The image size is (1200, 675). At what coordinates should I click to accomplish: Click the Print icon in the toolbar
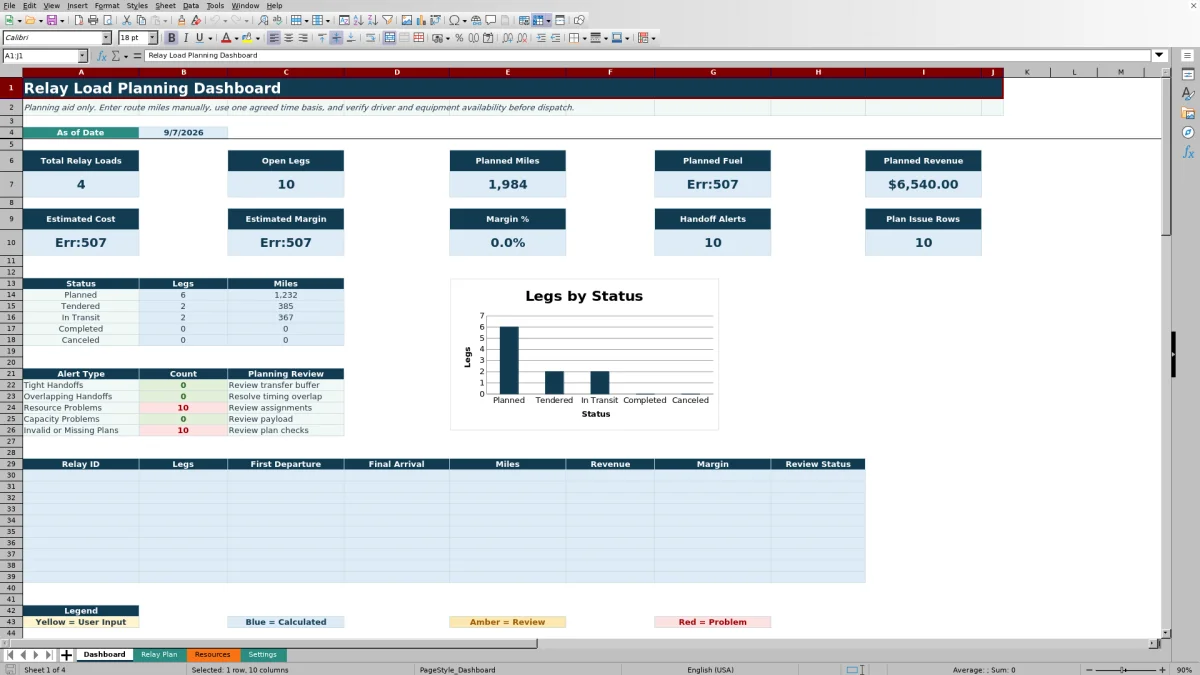pos(93,20)
